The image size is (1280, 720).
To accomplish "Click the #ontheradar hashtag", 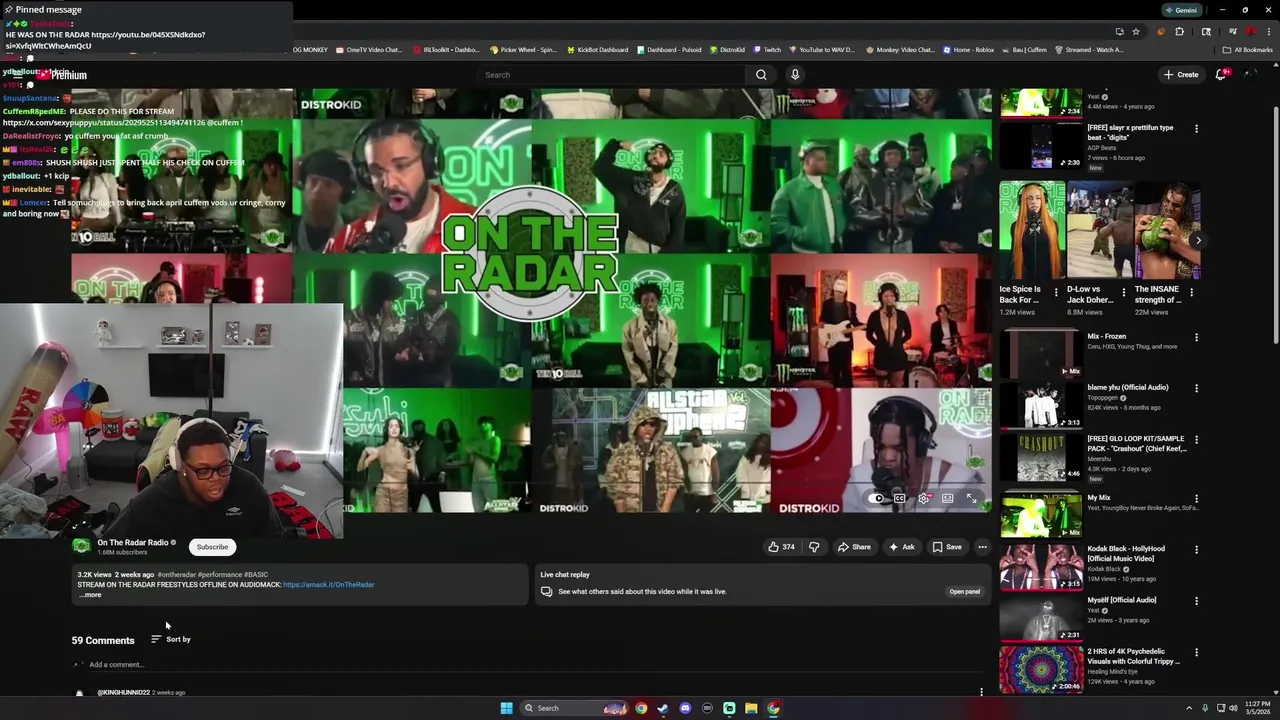I will click(x=176, y=575).
